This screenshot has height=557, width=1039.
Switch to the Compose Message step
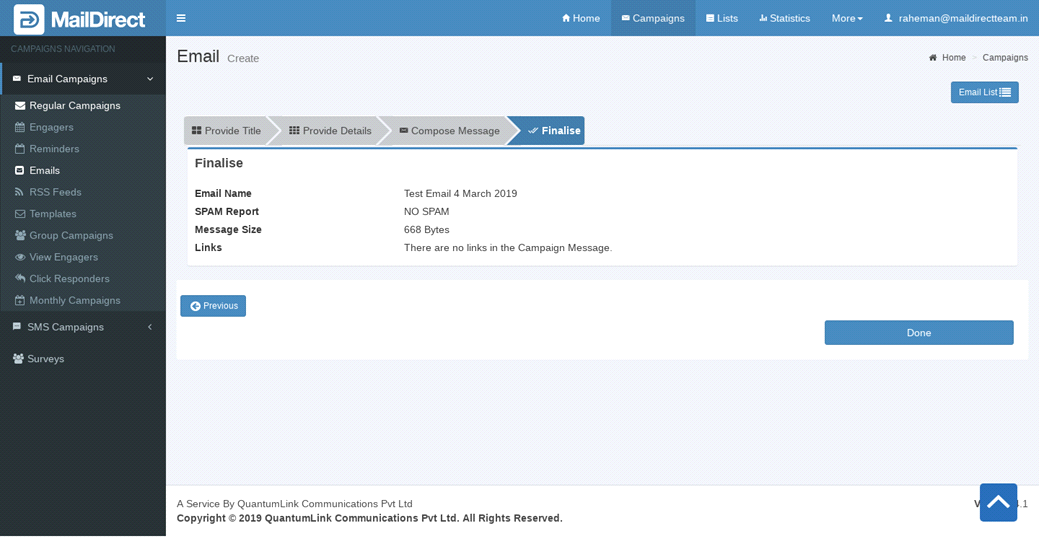[x=448, y=131]
